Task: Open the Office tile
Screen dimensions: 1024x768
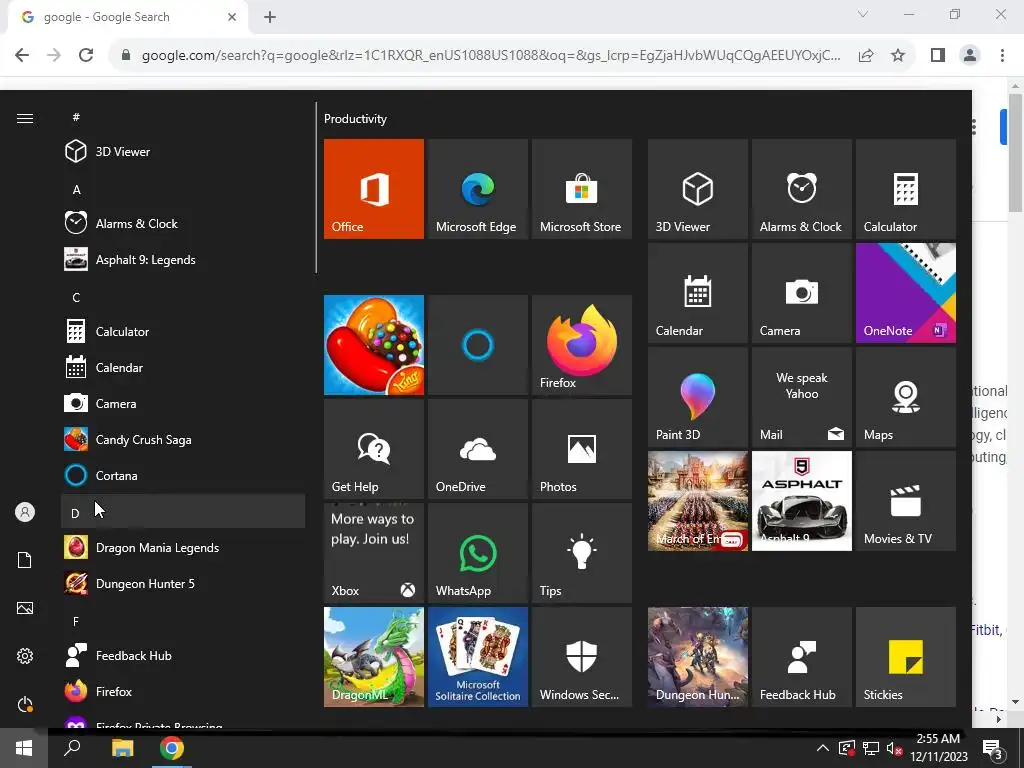Action: (374, 189)
